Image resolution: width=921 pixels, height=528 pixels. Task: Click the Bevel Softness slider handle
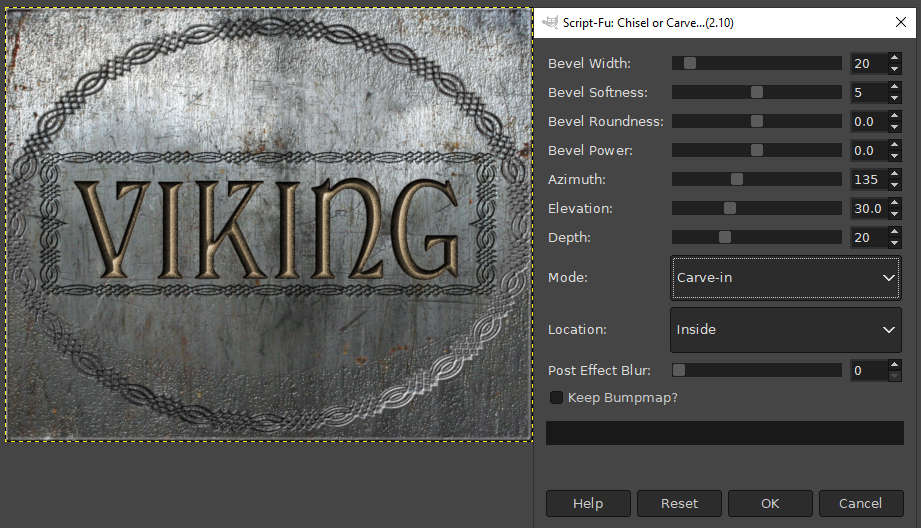pos(757,92)
